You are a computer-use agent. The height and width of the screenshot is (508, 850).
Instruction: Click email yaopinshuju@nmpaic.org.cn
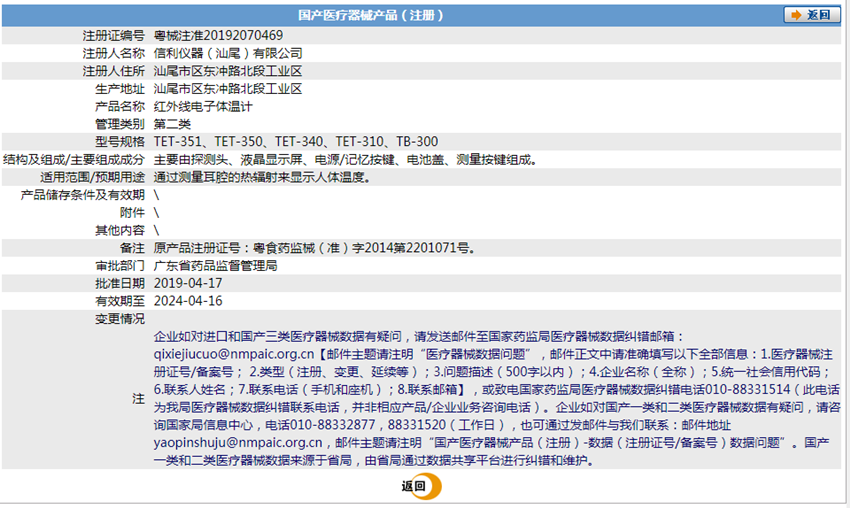pyautogui.click(x=238, y=443)
